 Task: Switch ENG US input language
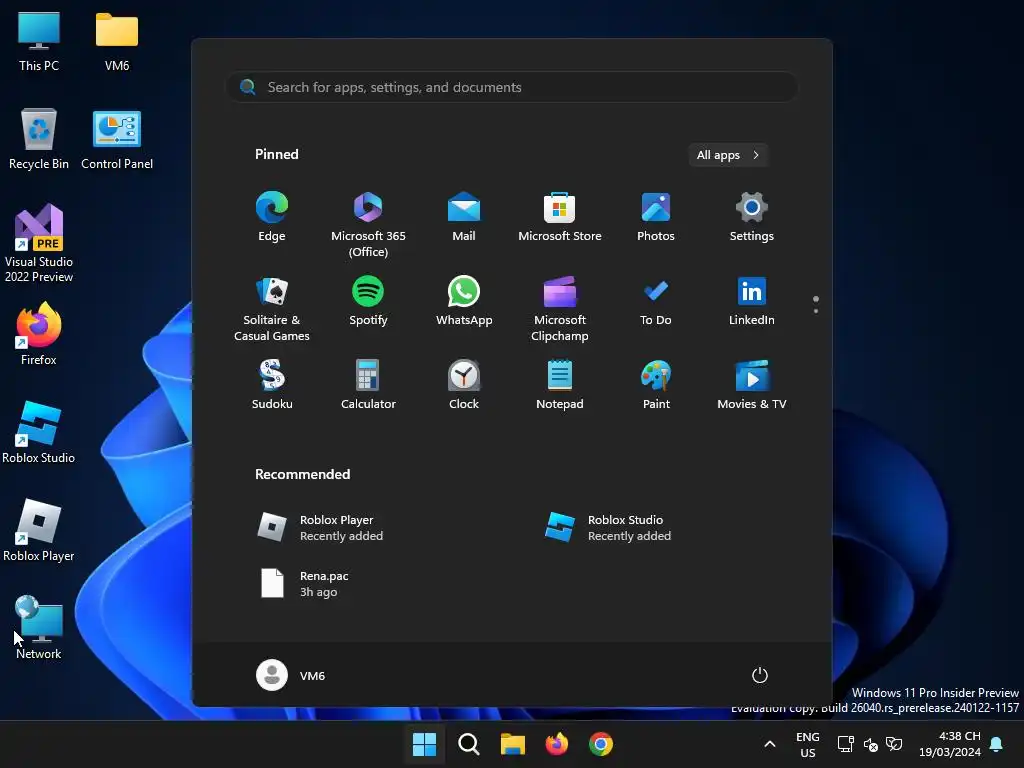[x=808, y=744]
